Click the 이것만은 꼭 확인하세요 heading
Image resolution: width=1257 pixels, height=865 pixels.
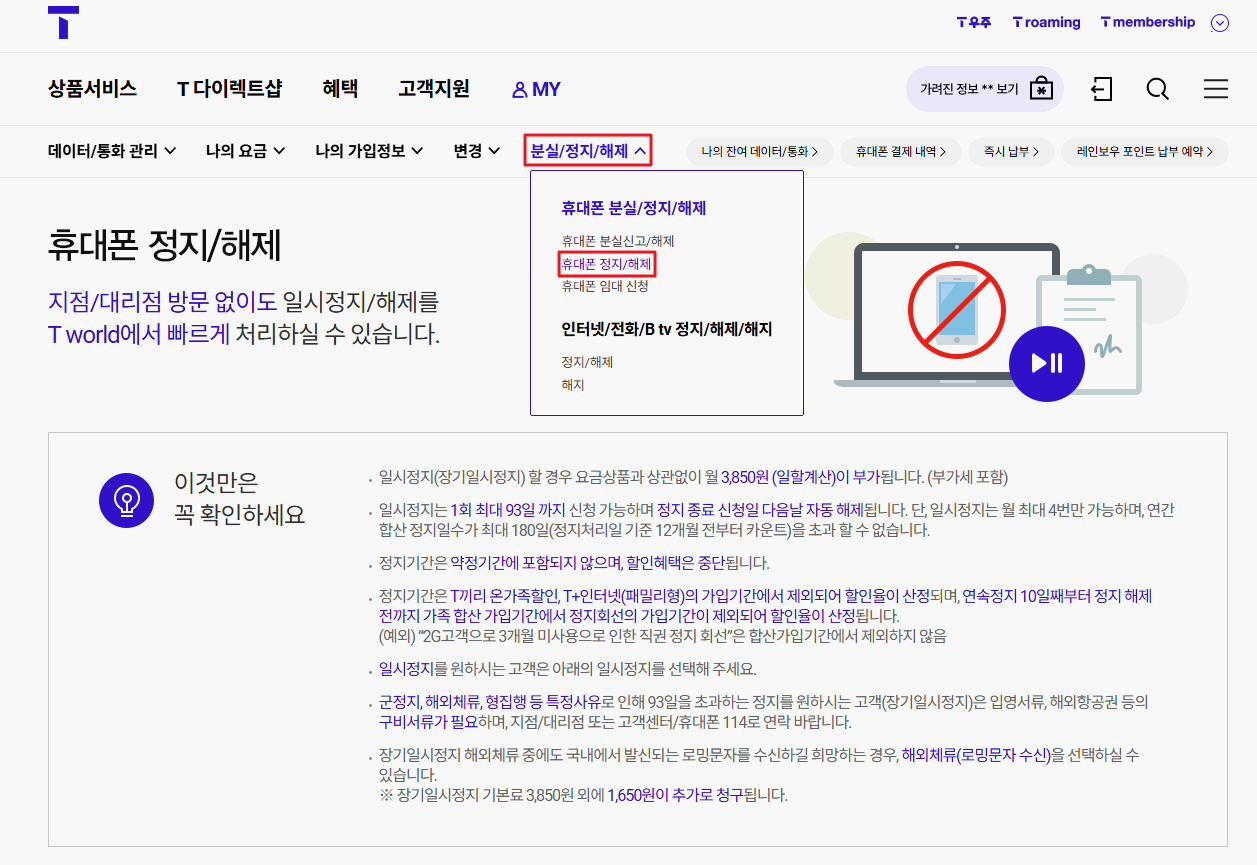click(x=240, y=499)
